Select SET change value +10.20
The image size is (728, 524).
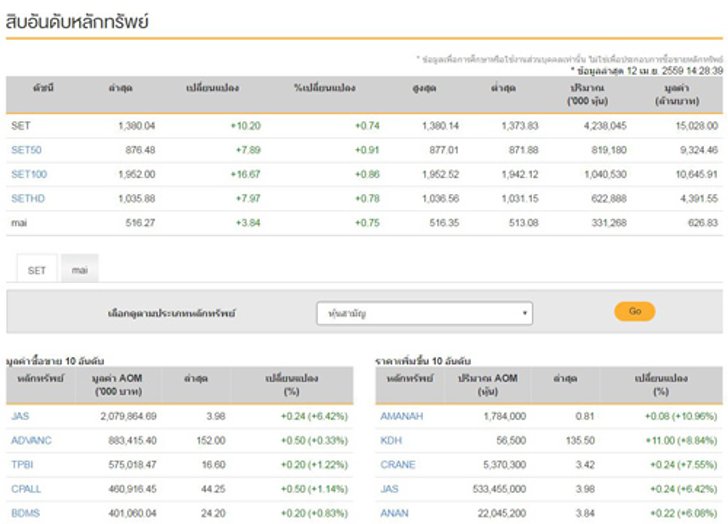coord(246,126)
